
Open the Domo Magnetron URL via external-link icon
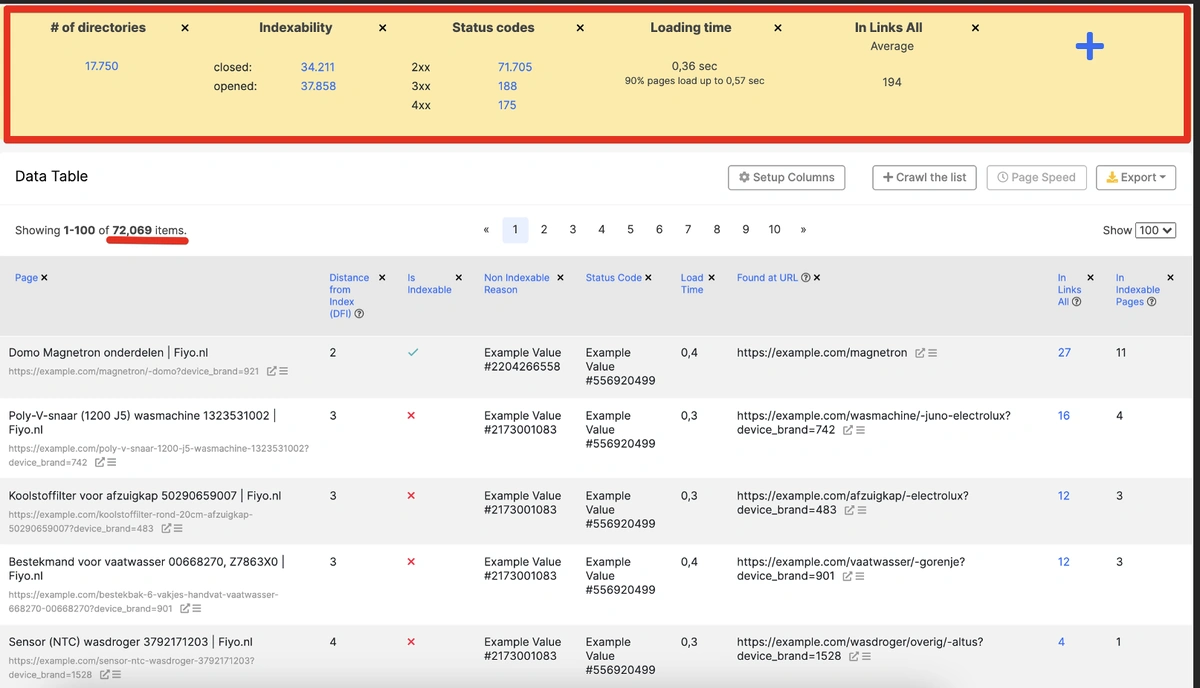[x=921, y=353]
